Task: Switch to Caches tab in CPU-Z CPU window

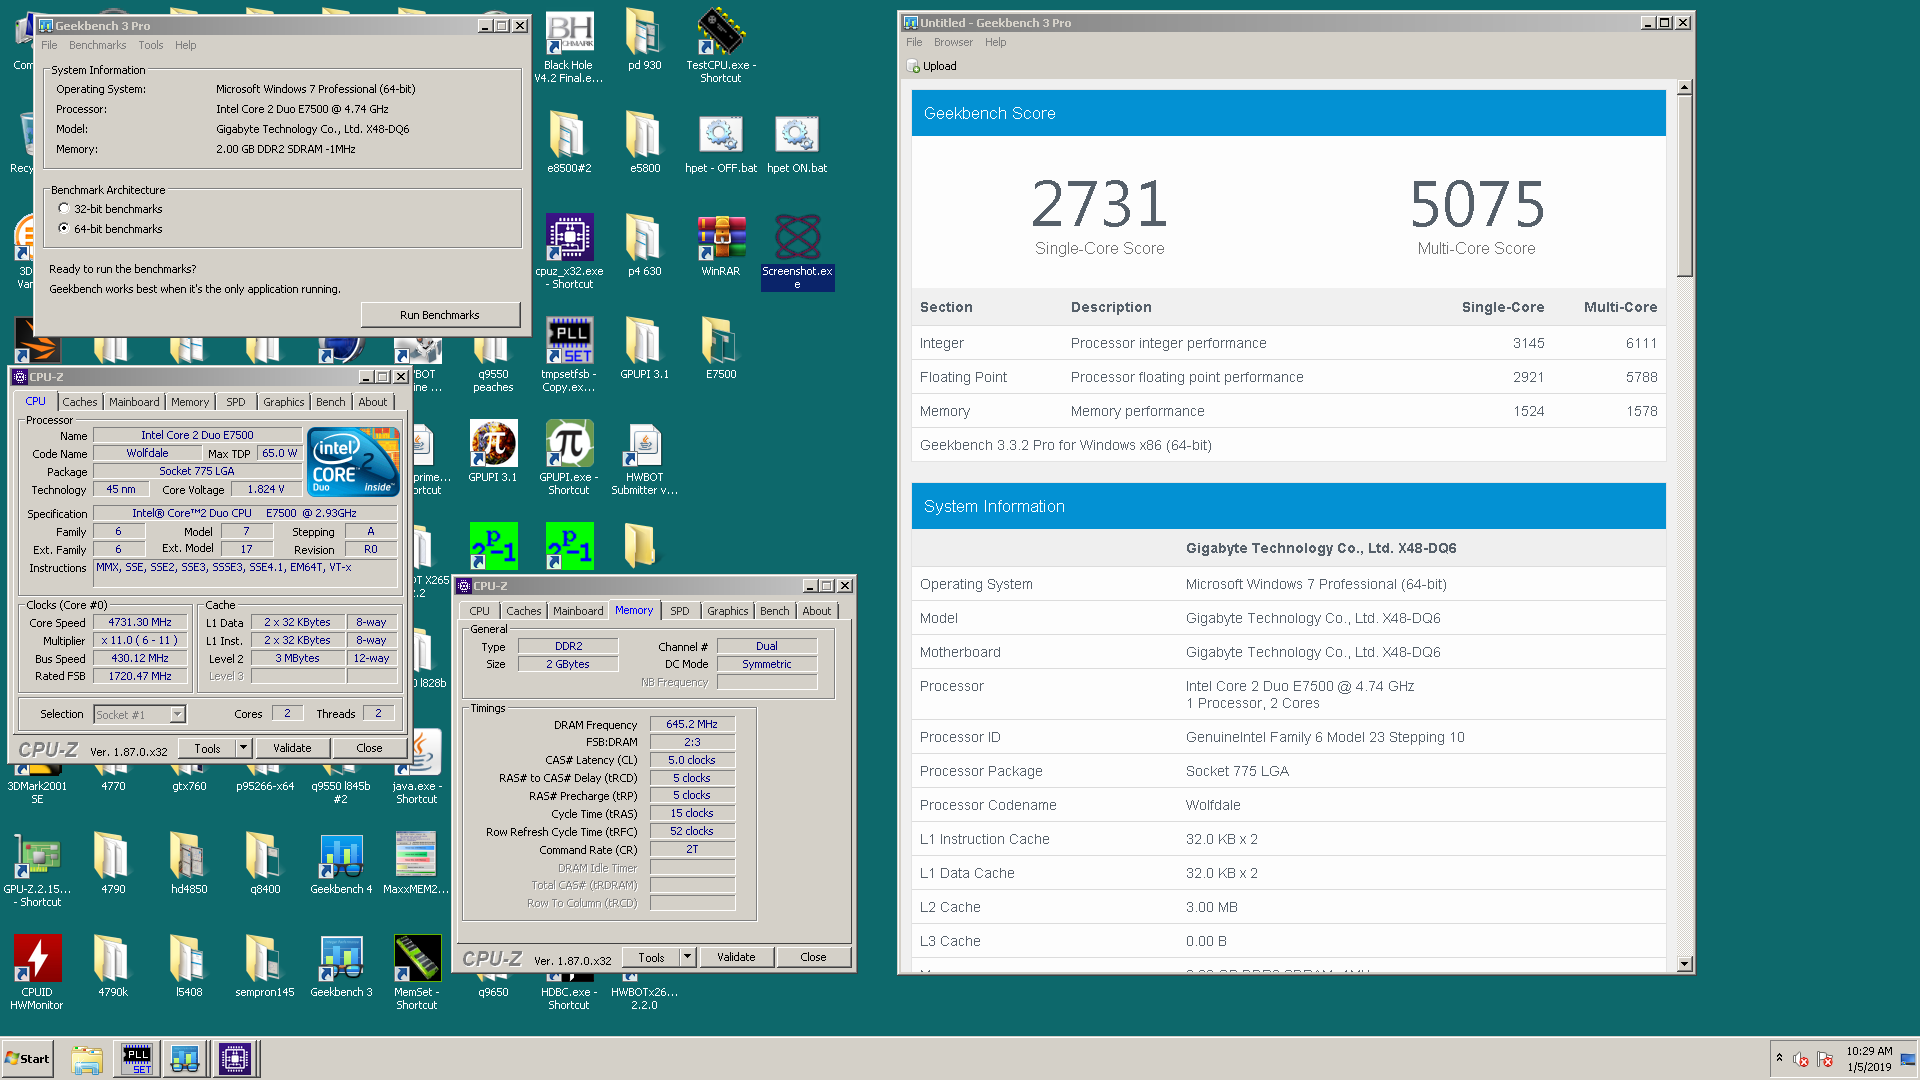Action: [80, 402]
